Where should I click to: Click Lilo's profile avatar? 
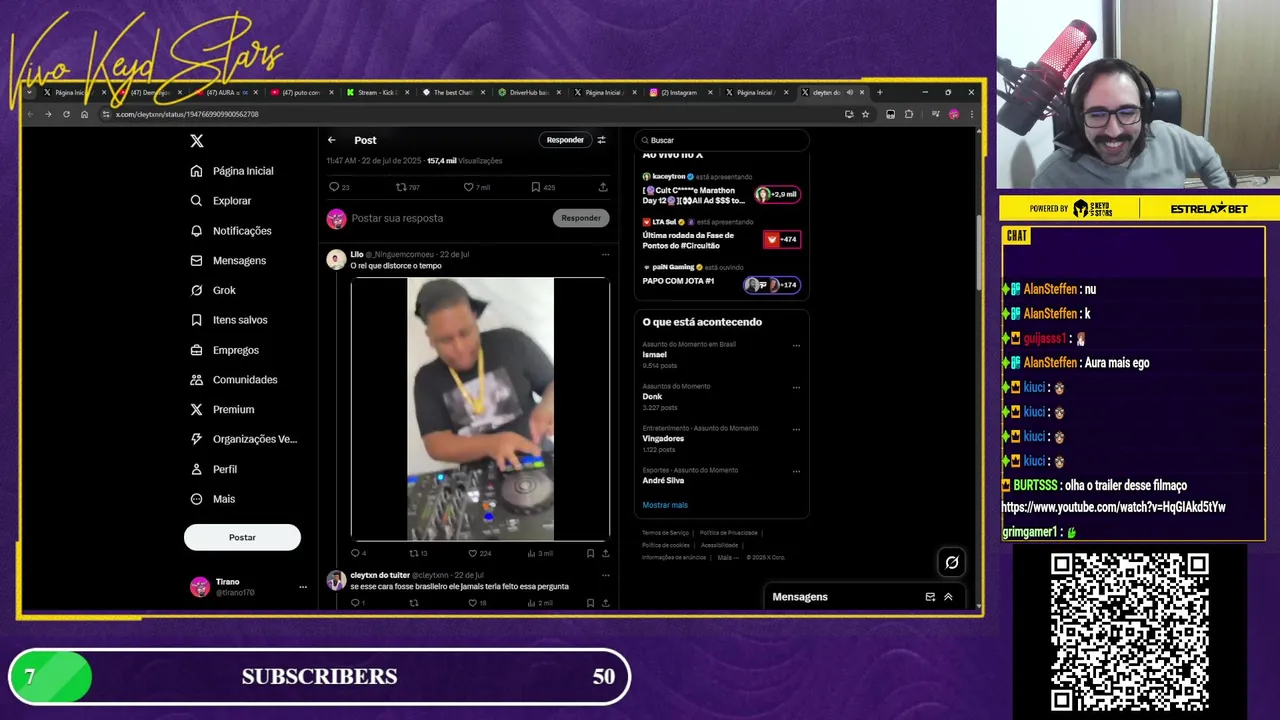point(336,259)
